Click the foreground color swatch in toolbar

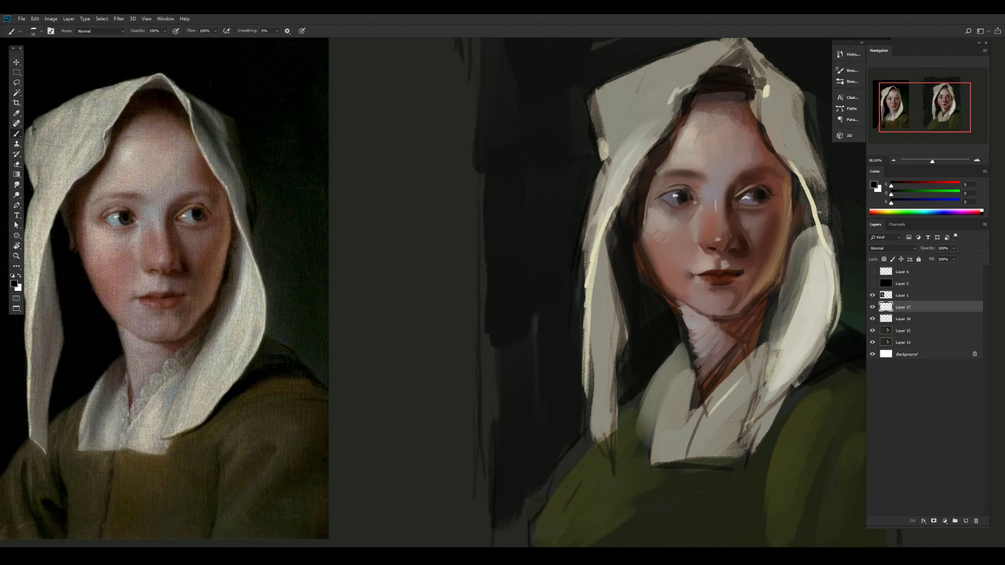14,284
